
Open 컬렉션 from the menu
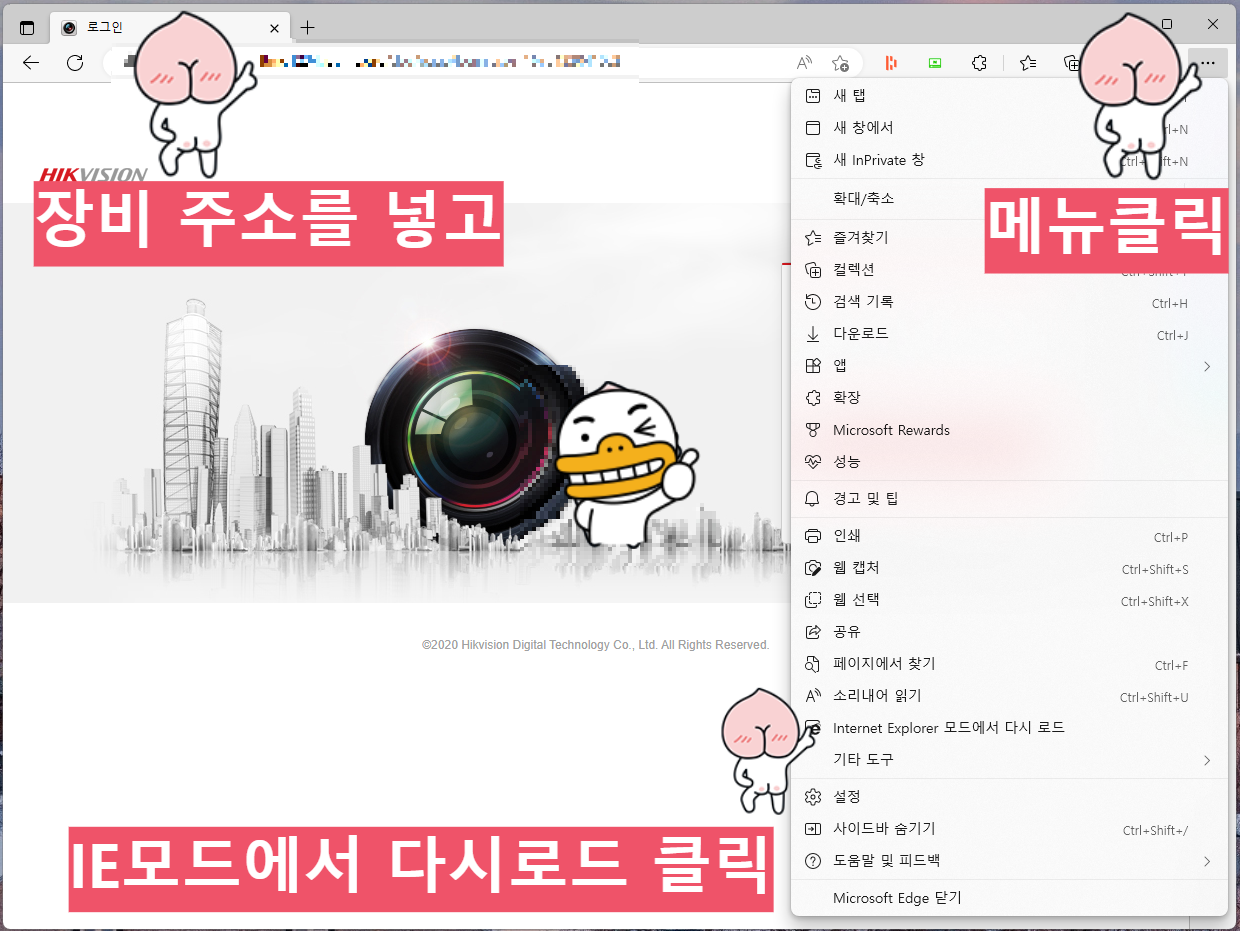1009,270
